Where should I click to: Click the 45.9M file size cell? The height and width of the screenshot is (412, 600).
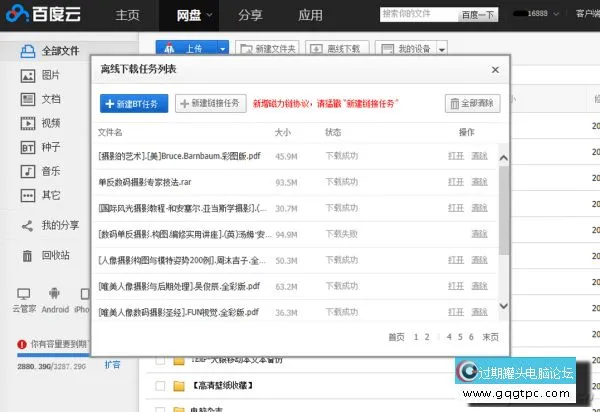point(286,156)
